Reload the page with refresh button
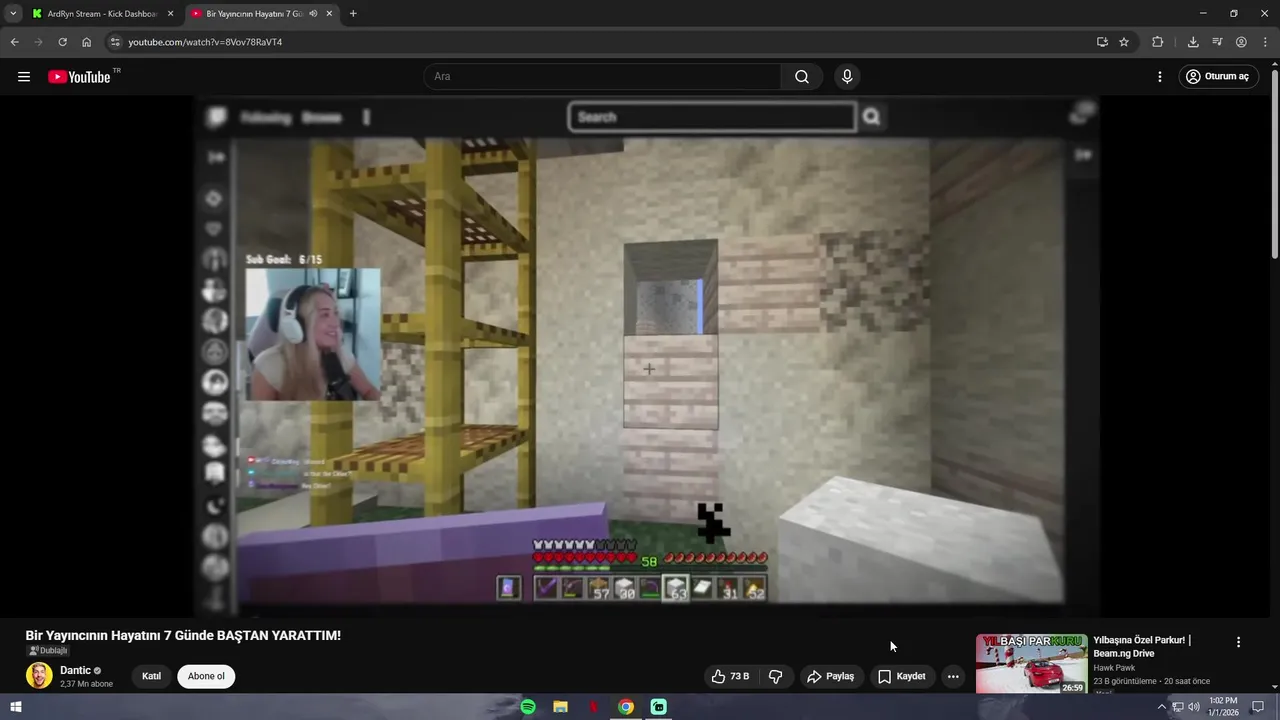Viewport: 1280px width, 720px height. tap(62, 42)
